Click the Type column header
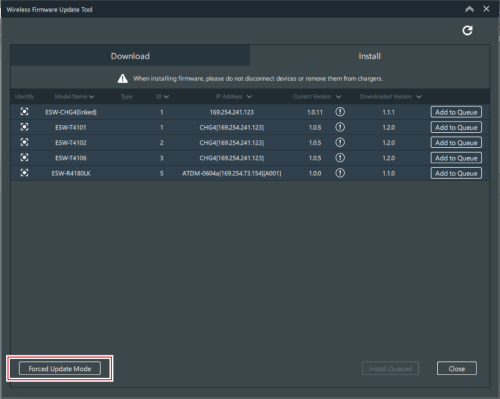 [126, 97]
